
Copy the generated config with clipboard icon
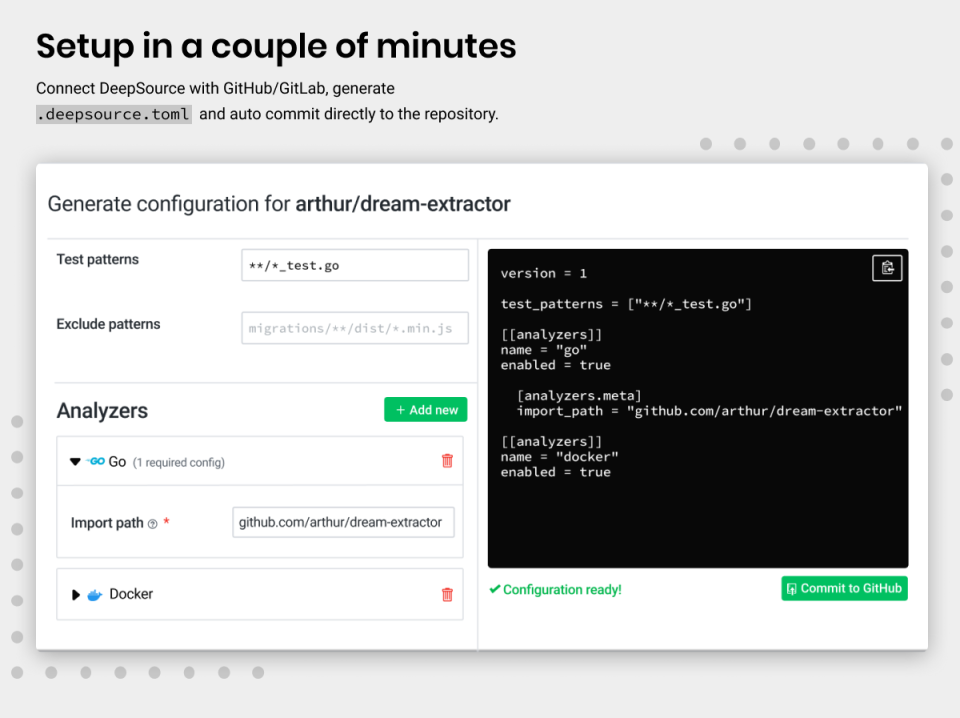click(x=887, y=268)
